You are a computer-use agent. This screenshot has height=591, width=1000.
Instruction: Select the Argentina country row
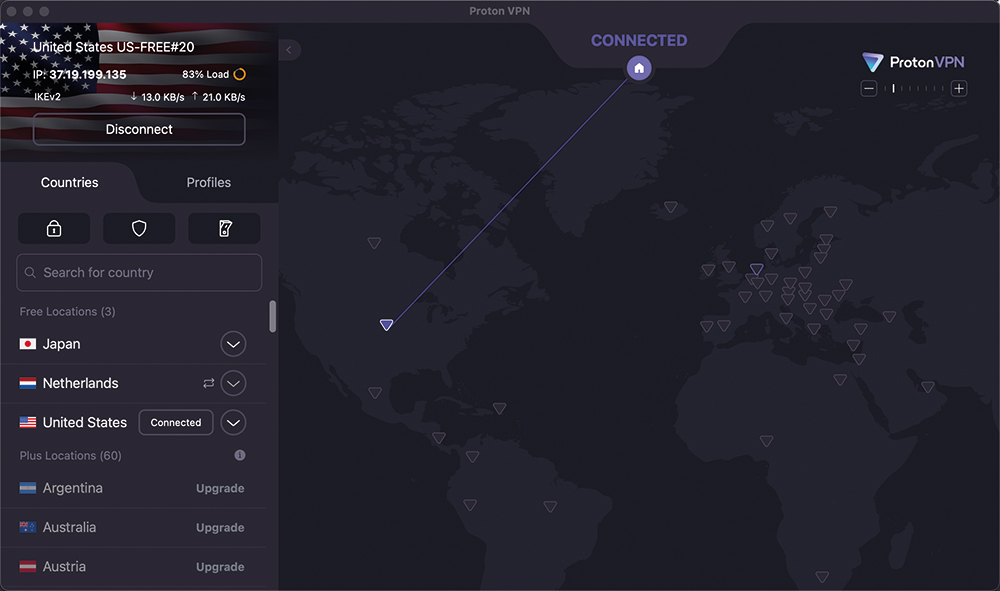point(133,488)
